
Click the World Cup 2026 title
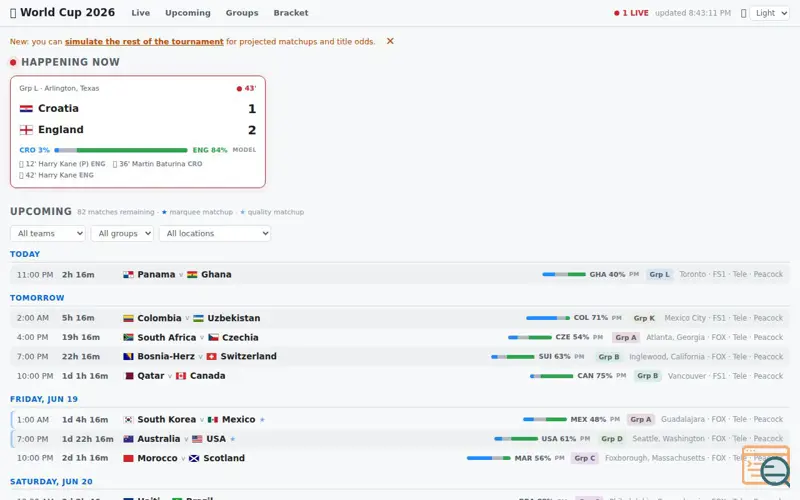coord(67,13)
